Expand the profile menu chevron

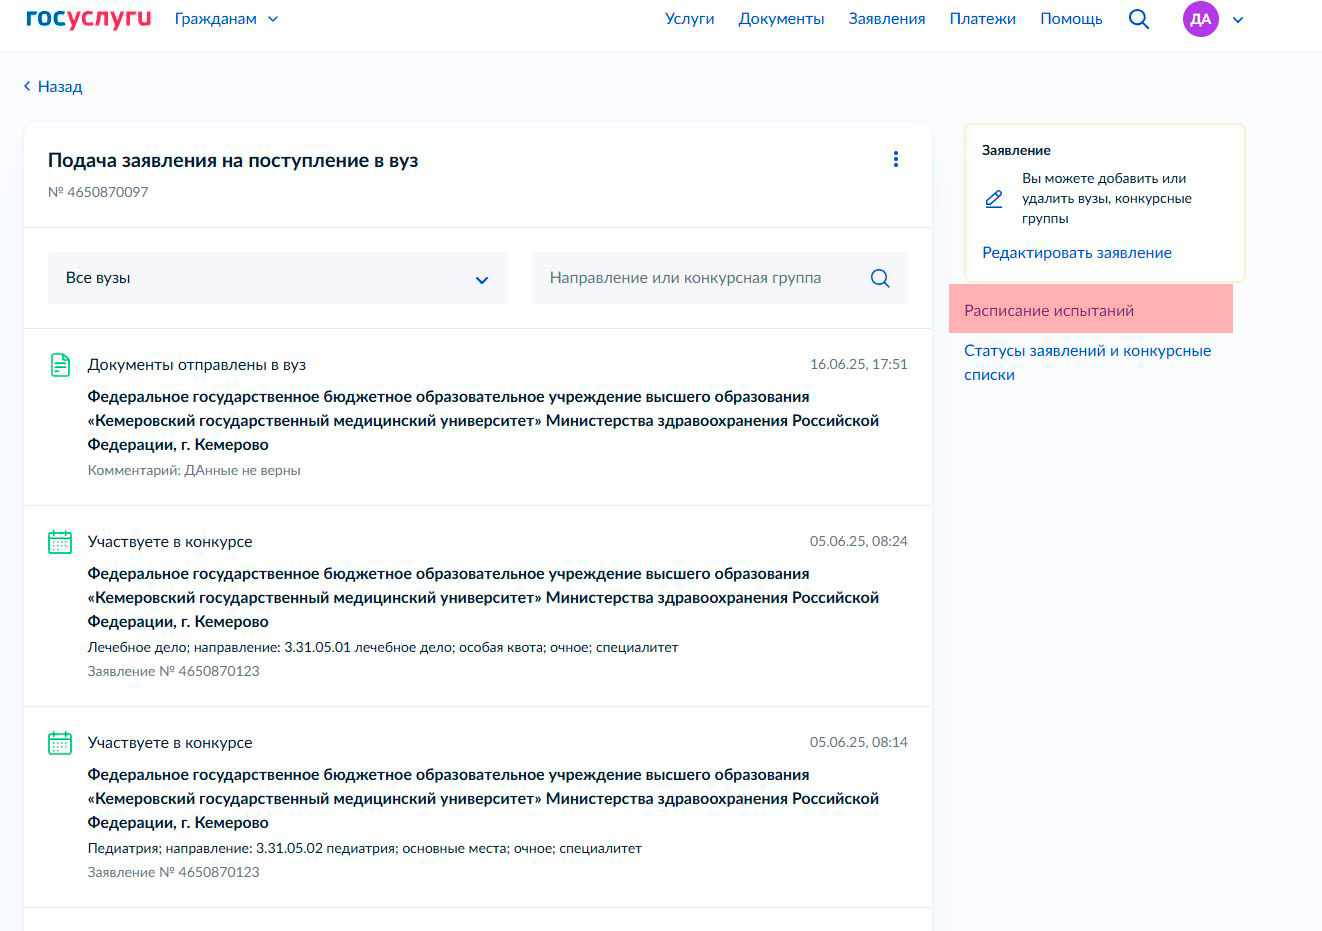1238,19
